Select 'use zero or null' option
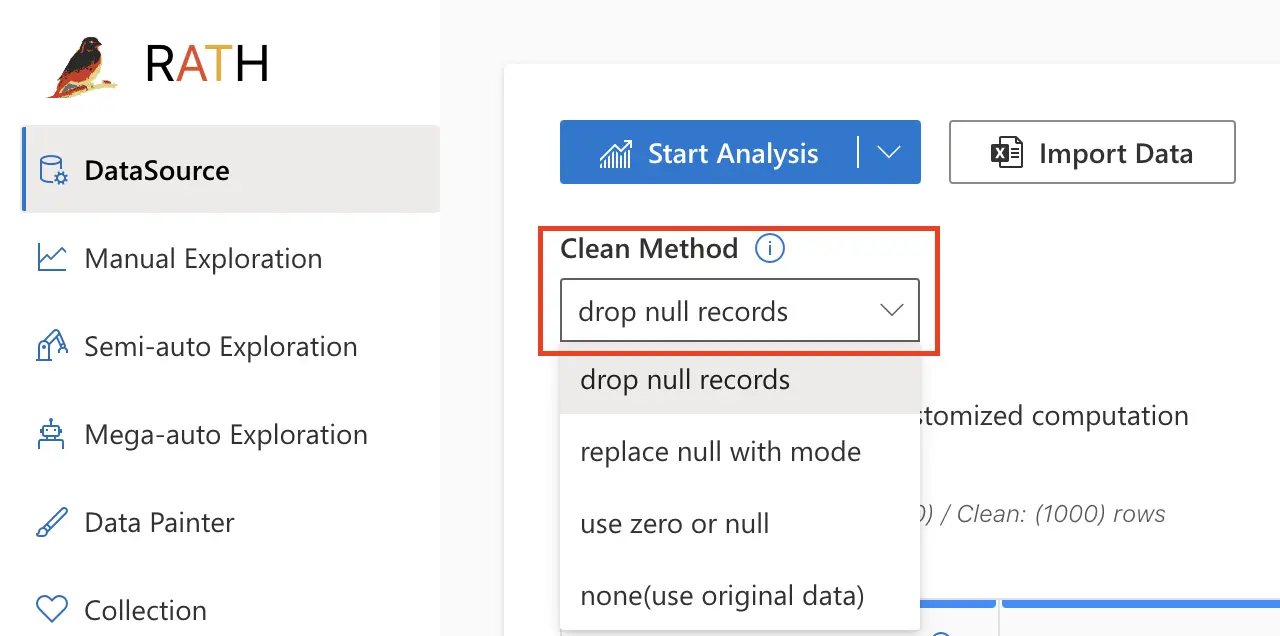1280x636 pixels. pyautogui.click(x=675, y=524)
